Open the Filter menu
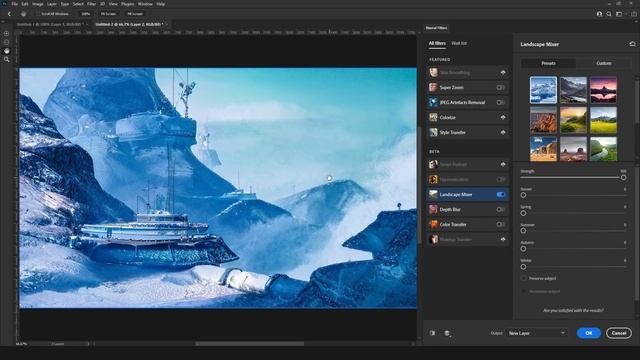This screenshot has height=360, width=640. [x=91, y=4]
